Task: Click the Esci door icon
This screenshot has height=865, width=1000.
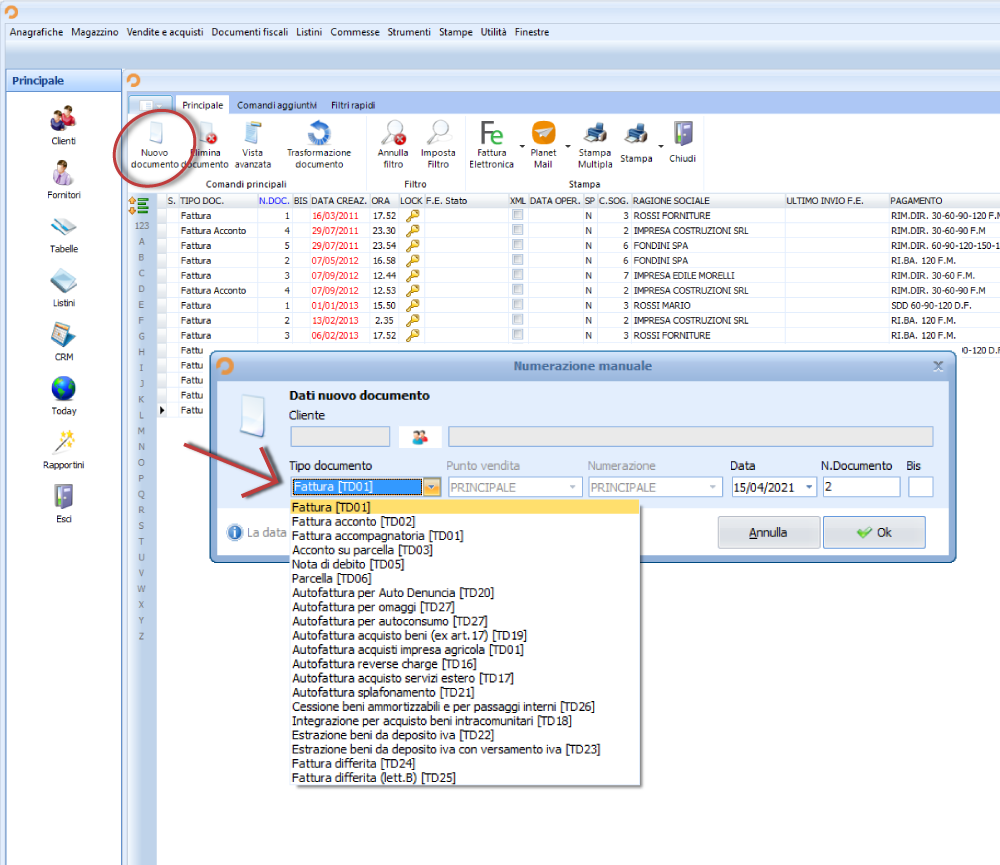Action: 63,504
